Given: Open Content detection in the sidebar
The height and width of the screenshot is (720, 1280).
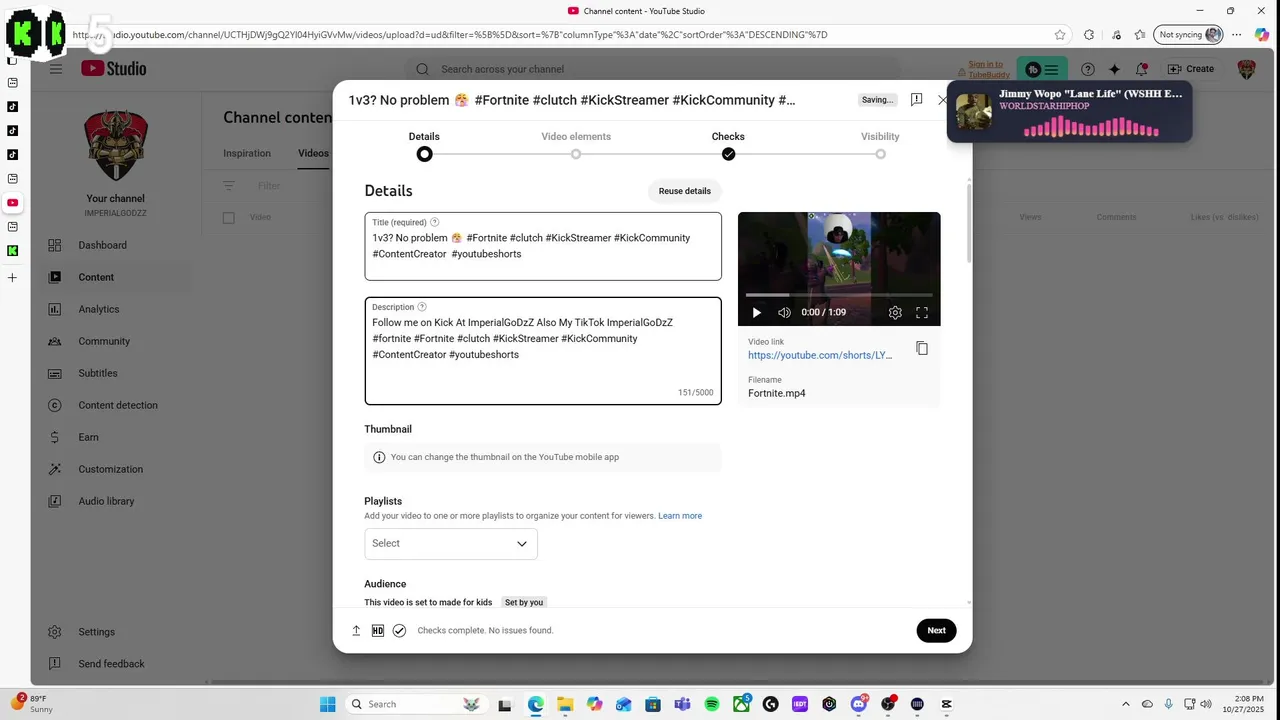Looking at the screenshot, I should pyautogui.click(x=118, y=405).
